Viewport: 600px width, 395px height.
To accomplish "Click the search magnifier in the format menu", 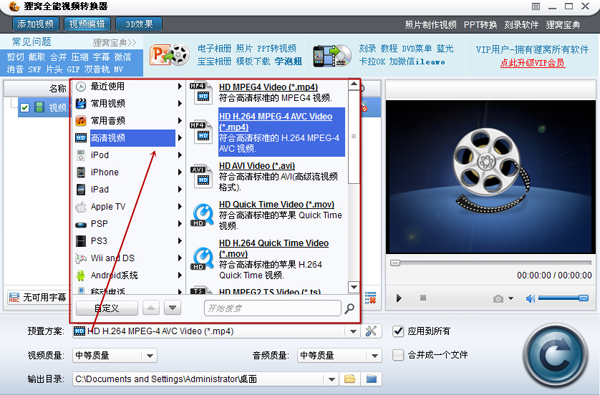I will coord(349,308).
